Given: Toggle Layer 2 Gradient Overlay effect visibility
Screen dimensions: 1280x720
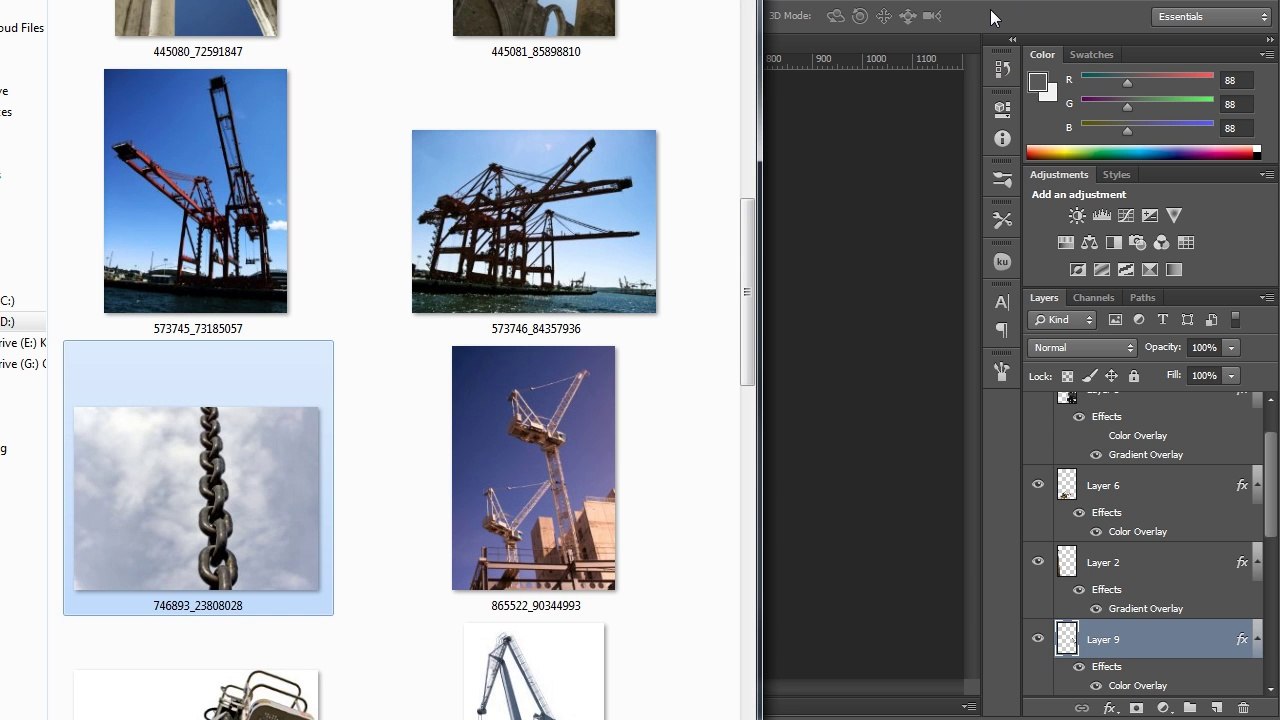Looking at the screenshot, I should (x=1096, y=609).
